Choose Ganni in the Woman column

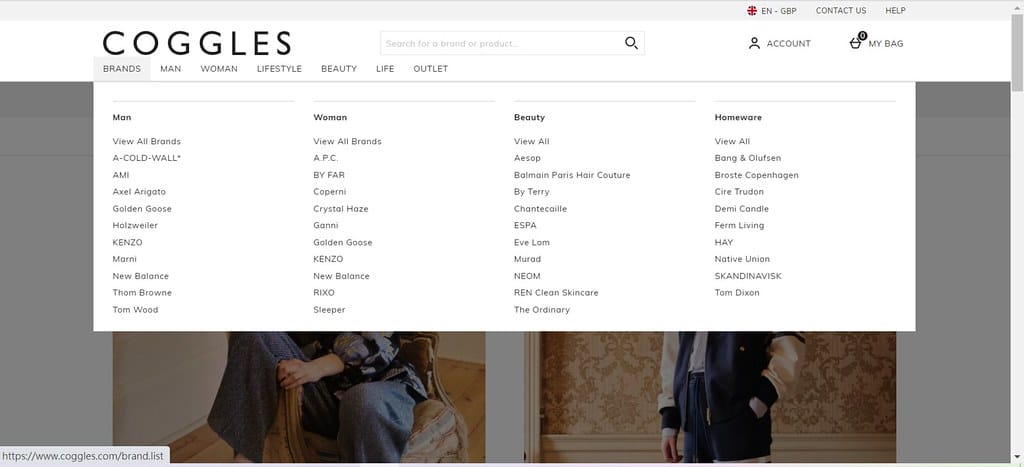tap(325, 226)
